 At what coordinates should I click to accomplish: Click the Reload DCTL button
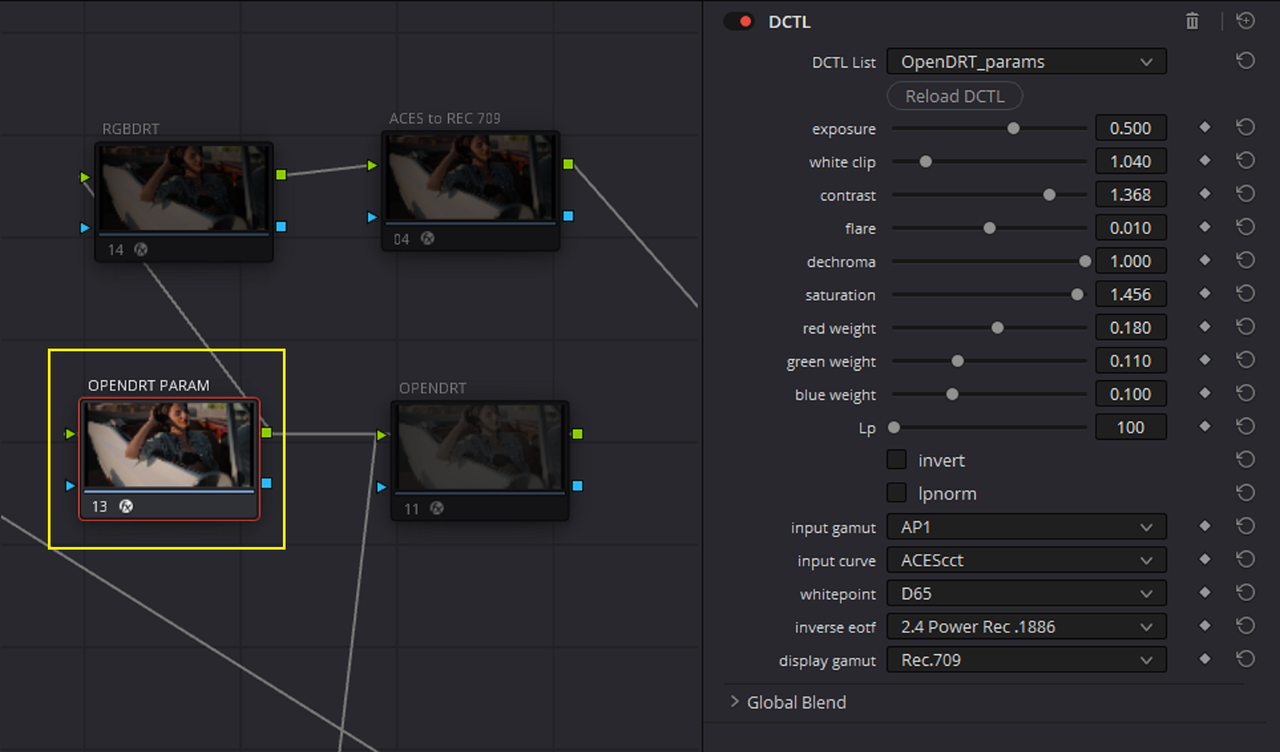pos(955,96)
